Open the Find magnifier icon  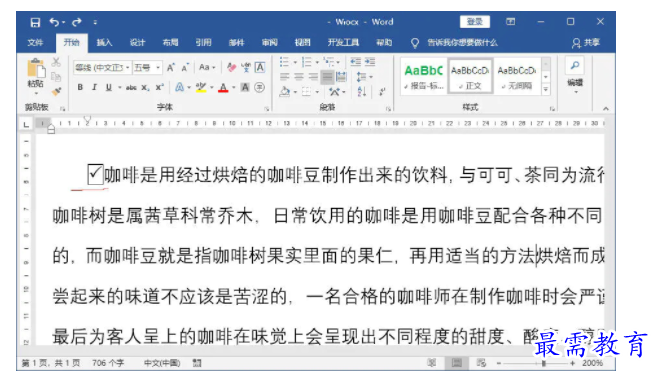575,66
